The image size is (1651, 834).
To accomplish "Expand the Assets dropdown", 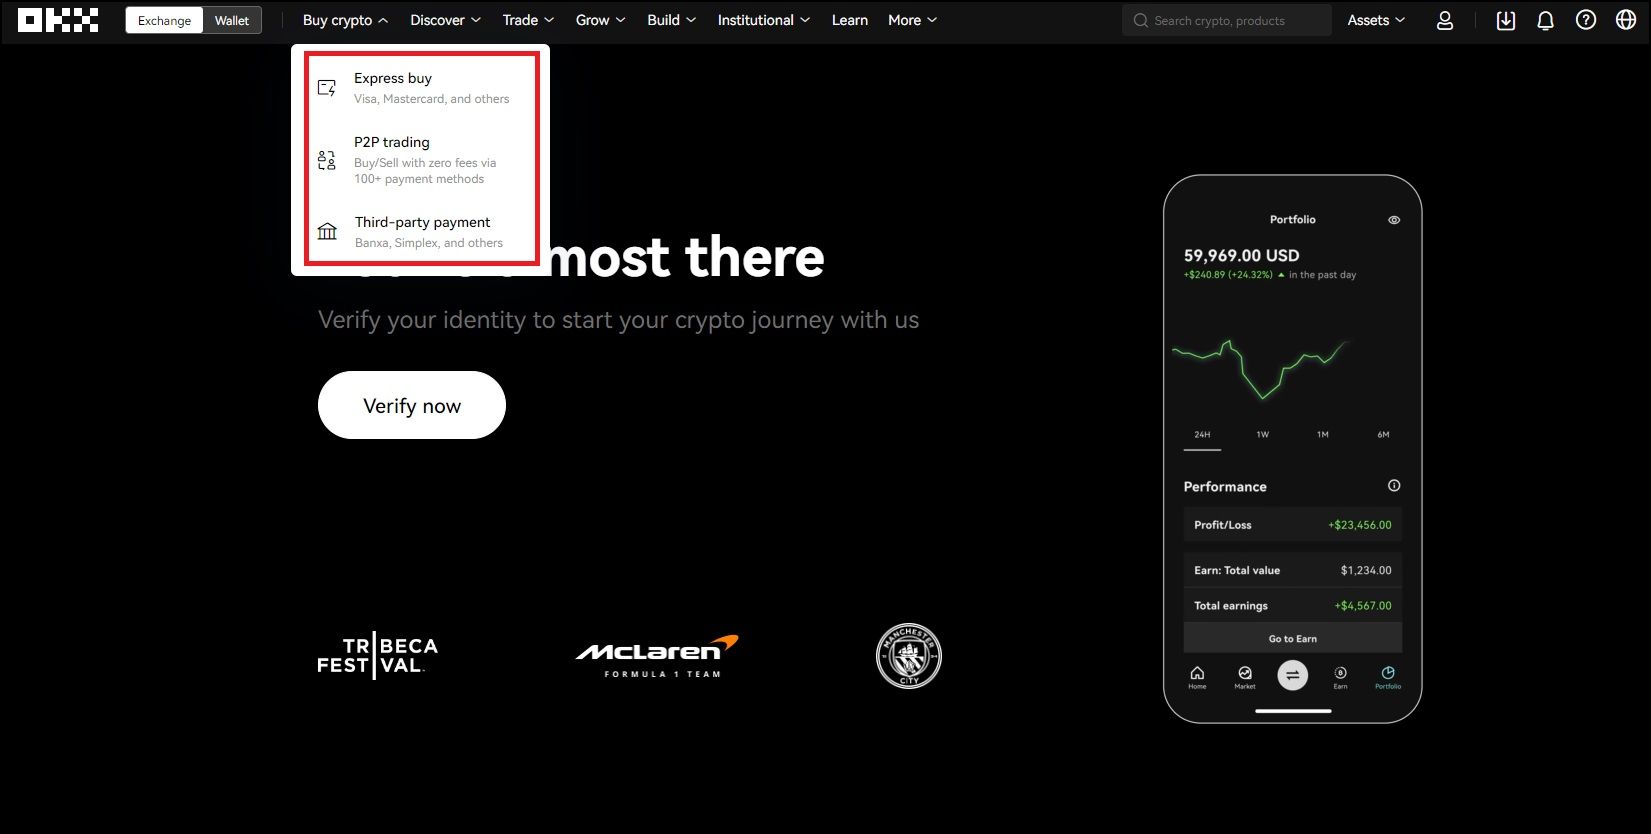I will click(1375, 20).
